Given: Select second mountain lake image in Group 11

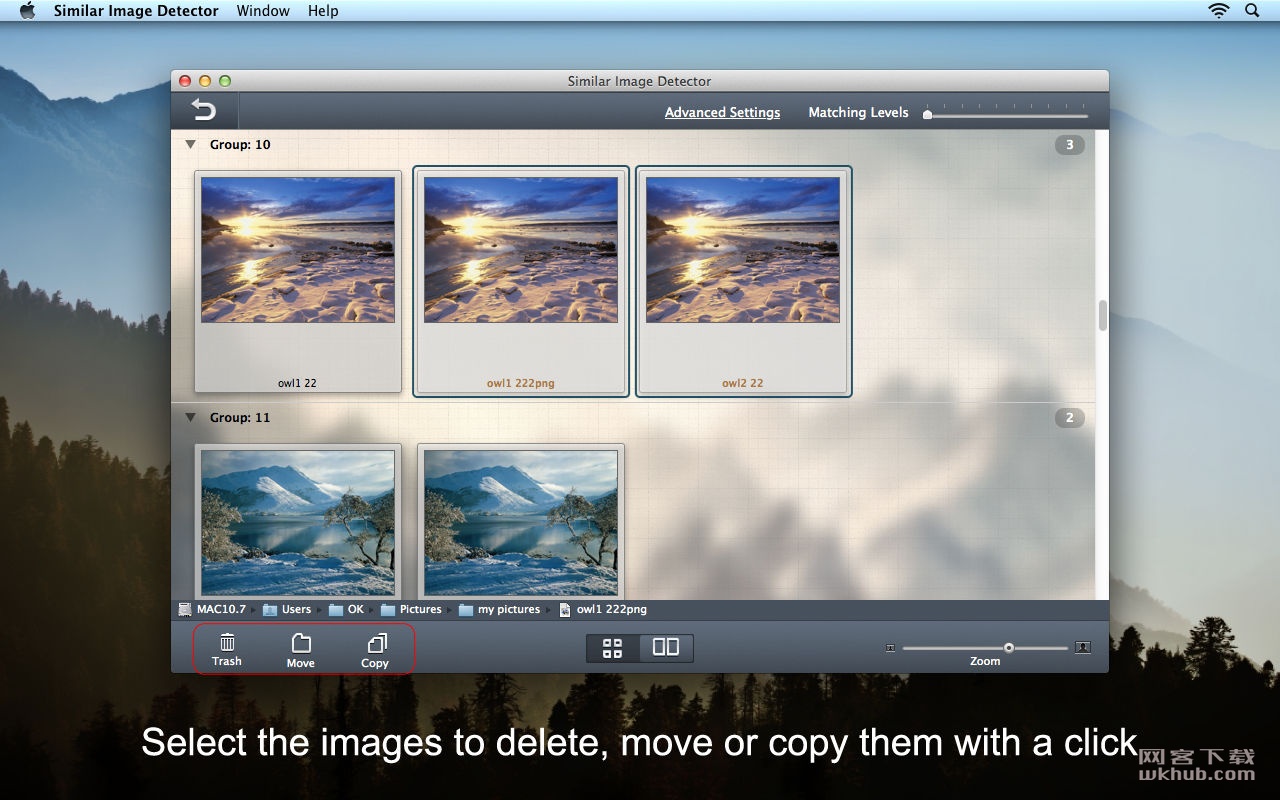Looking at the screenshot, I should tap(521, 522).
